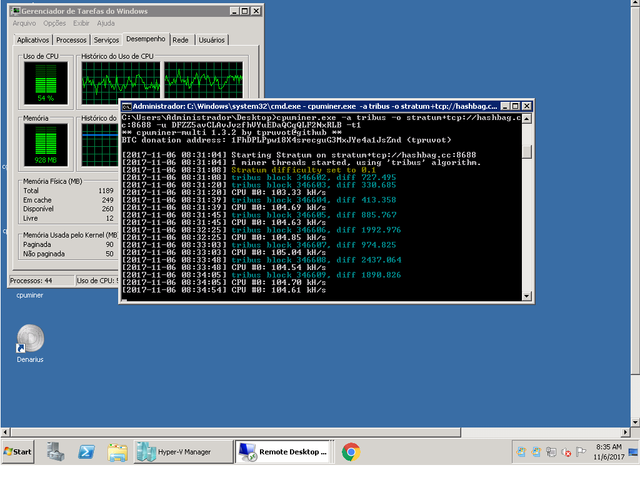Open Google Chrome from taskbar

(351, 452)
